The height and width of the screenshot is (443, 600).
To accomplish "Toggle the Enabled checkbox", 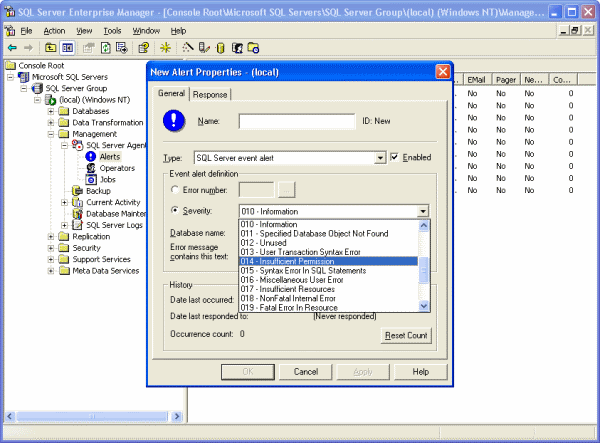I will 394,157.
